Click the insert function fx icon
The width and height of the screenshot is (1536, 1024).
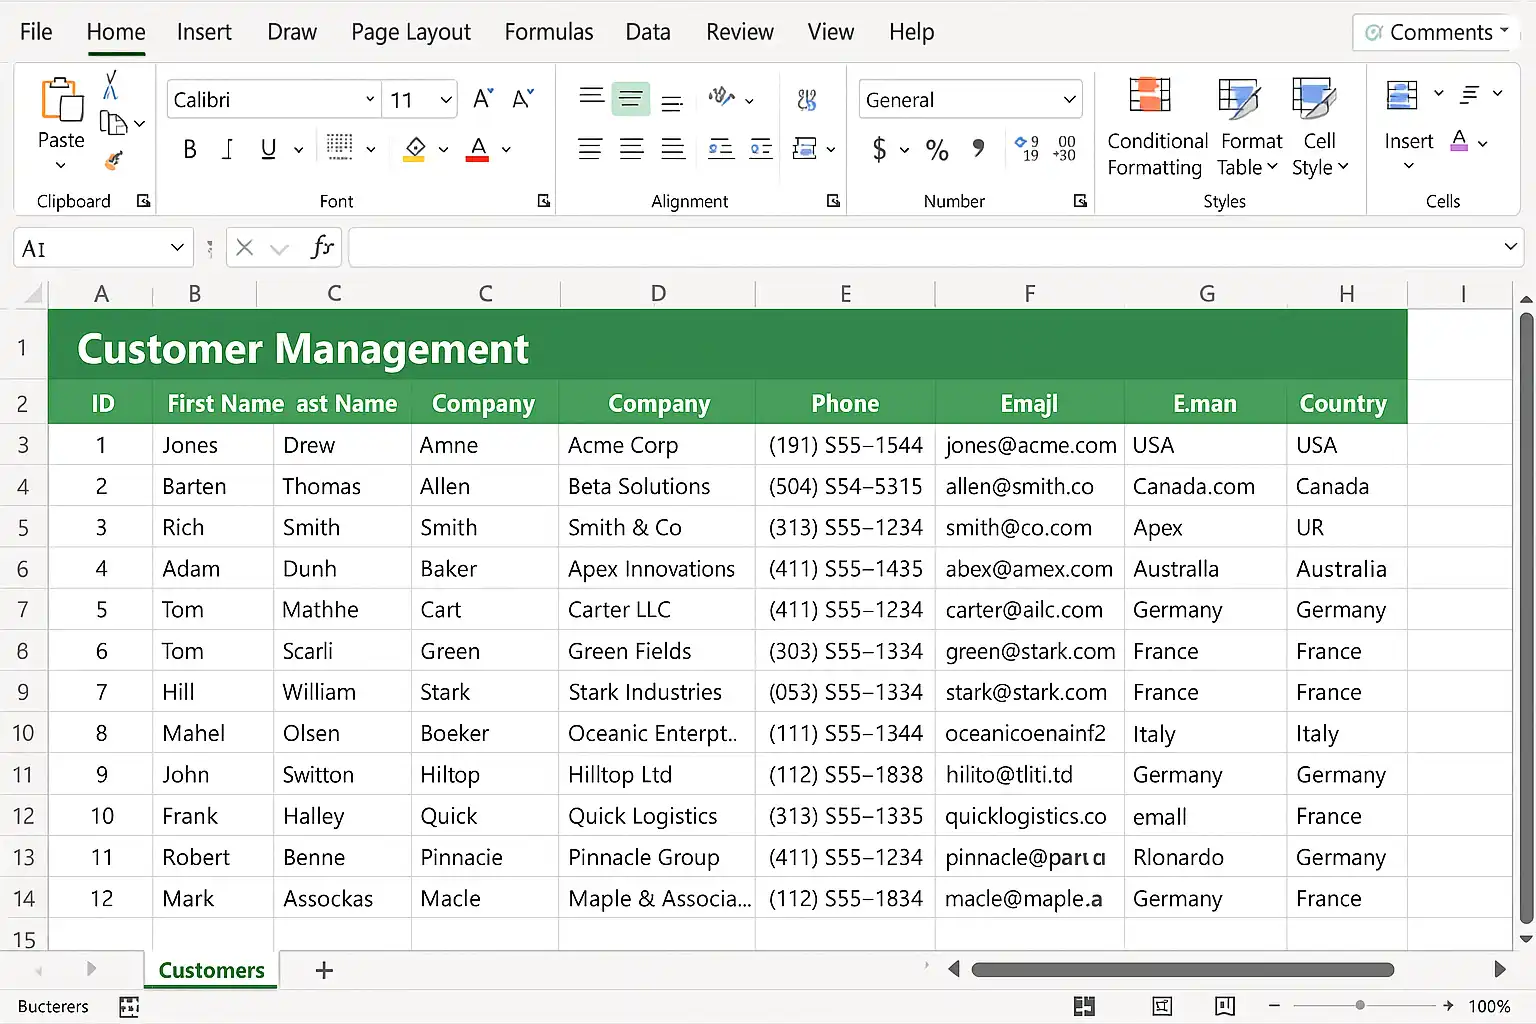(x=321, y=247)
